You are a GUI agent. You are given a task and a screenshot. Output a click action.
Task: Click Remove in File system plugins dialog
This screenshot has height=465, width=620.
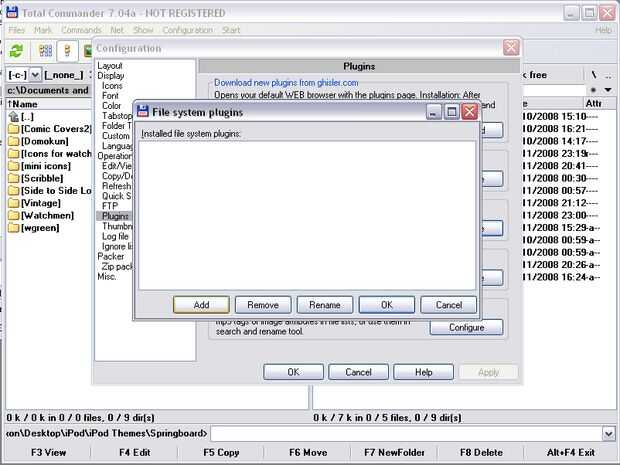(263, 305)
